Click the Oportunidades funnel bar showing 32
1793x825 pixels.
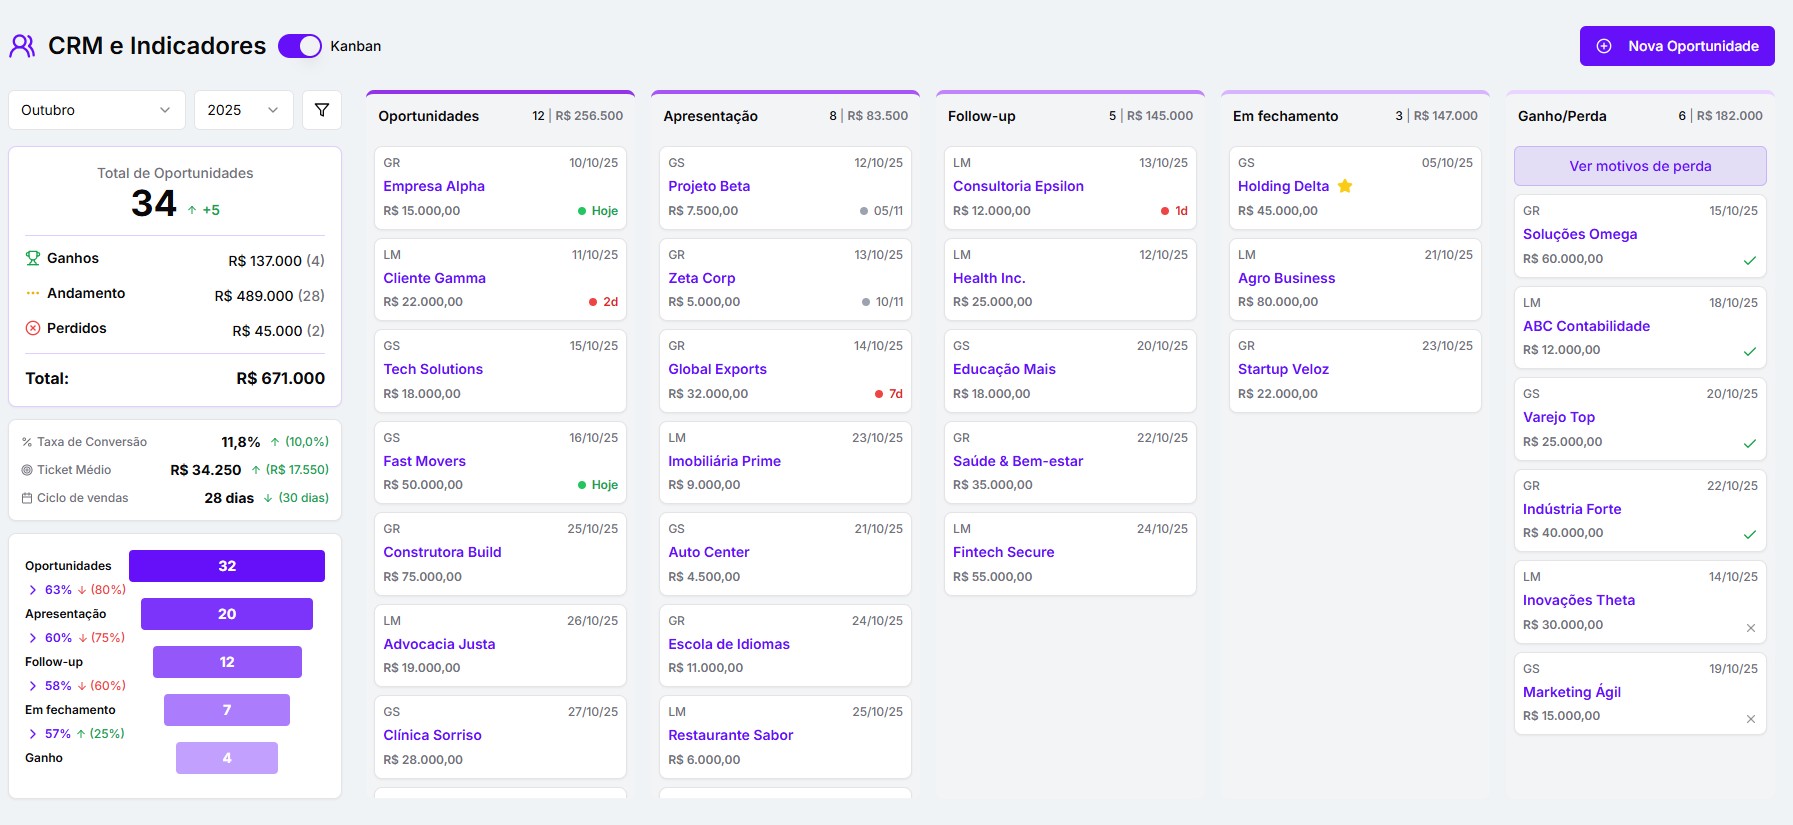click(227, 566)
